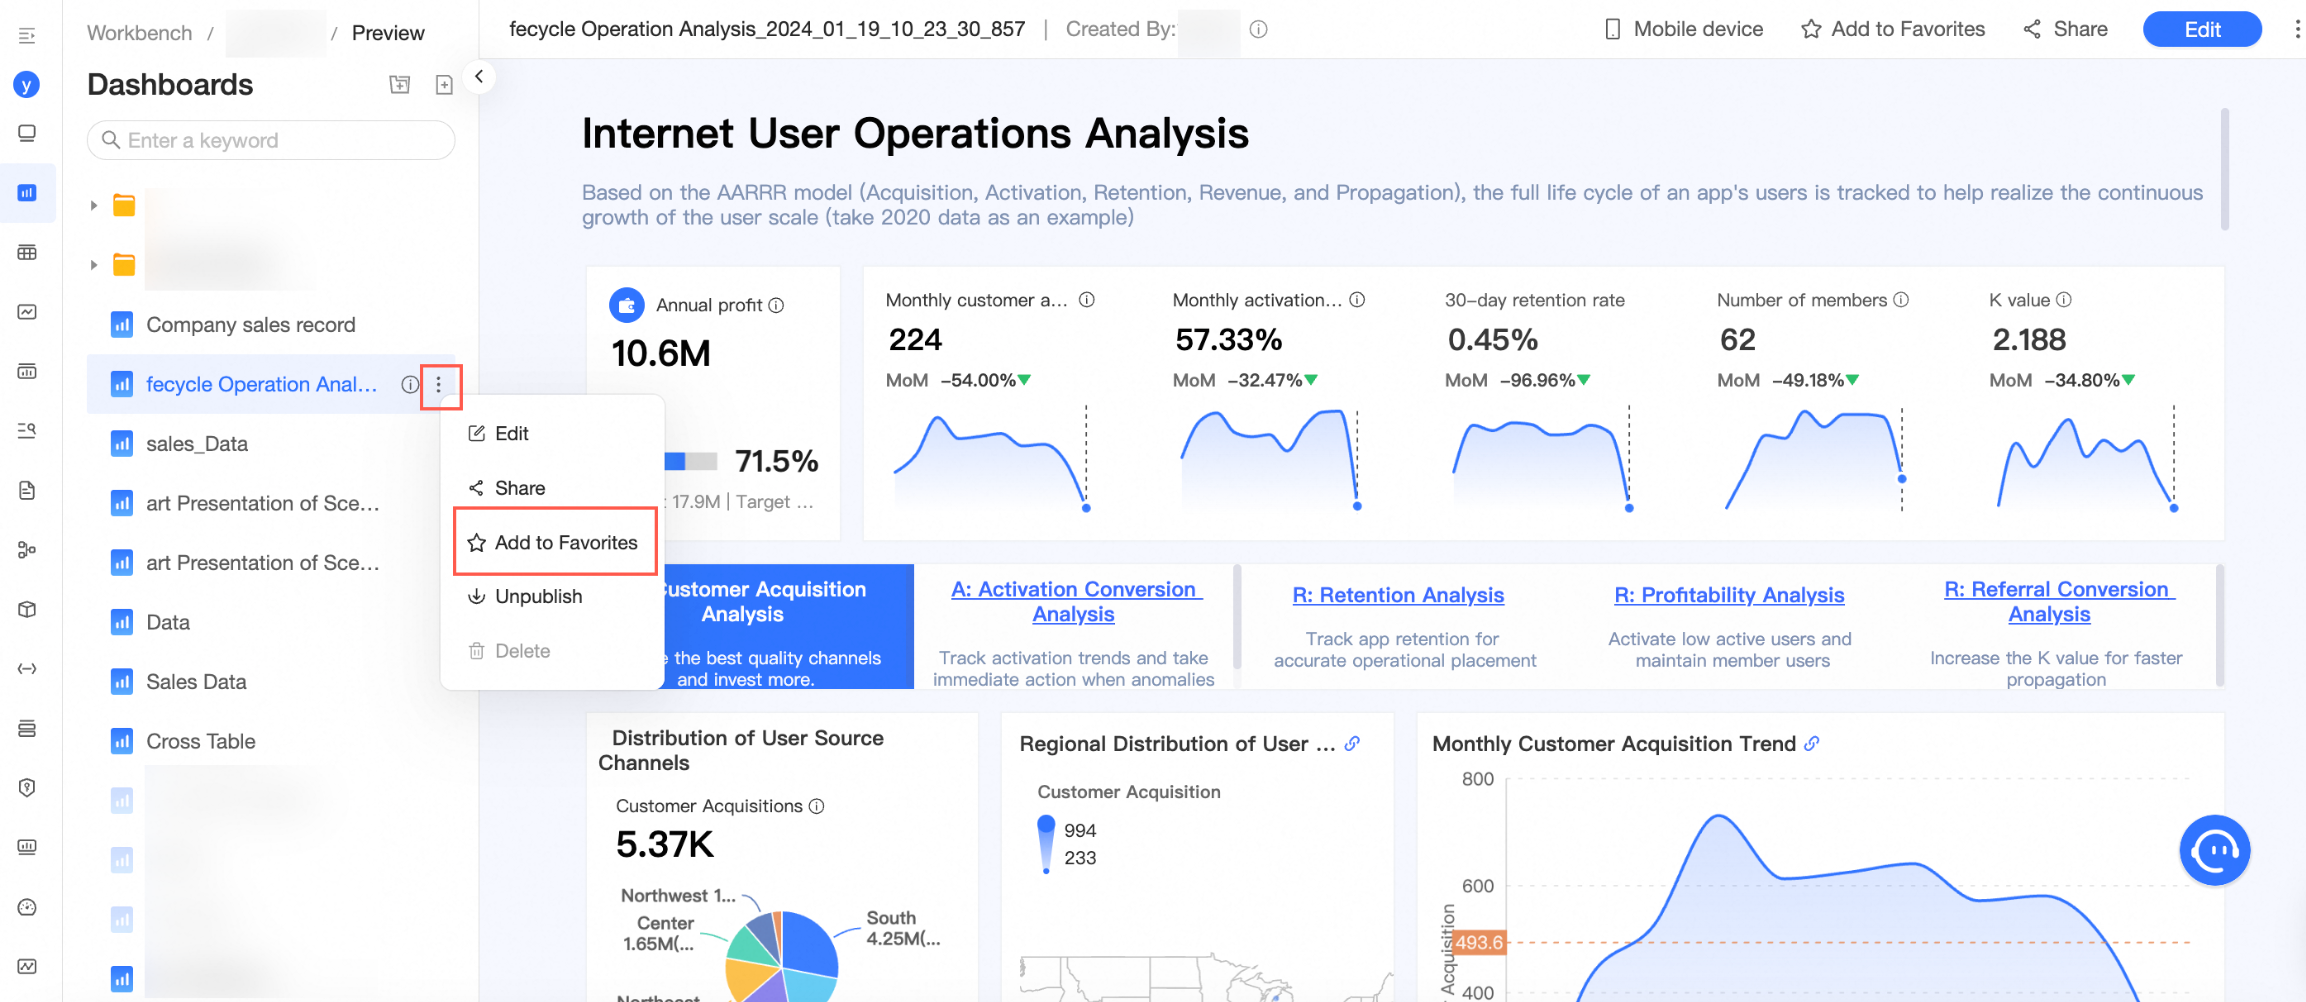Choose Edit from the context menu
The width and height of the screenshot is (2306, 1002).
552,434
